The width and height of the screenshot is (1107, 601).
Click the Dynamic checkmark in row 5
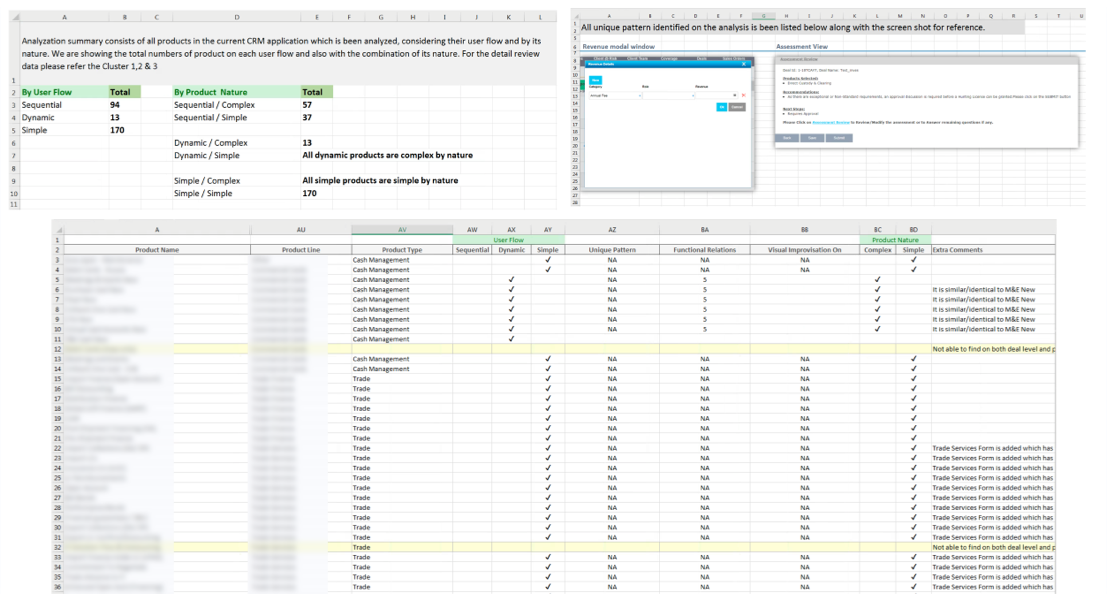511,280
